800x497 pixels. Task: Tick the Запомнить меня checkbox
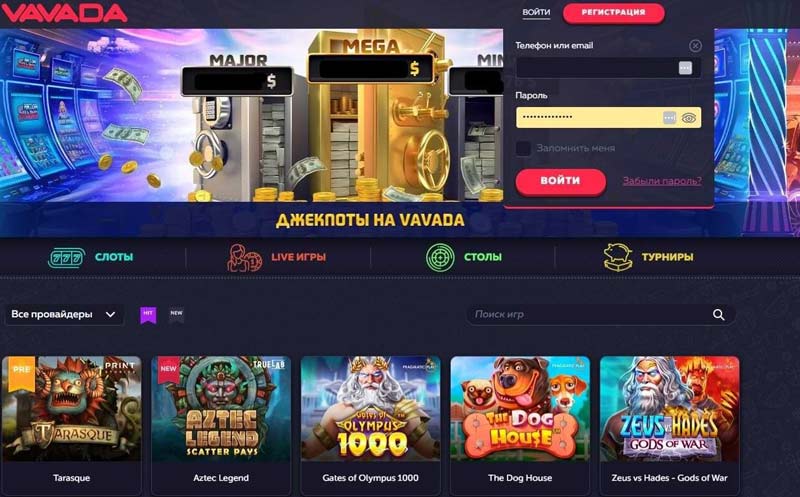click(523, 148)
